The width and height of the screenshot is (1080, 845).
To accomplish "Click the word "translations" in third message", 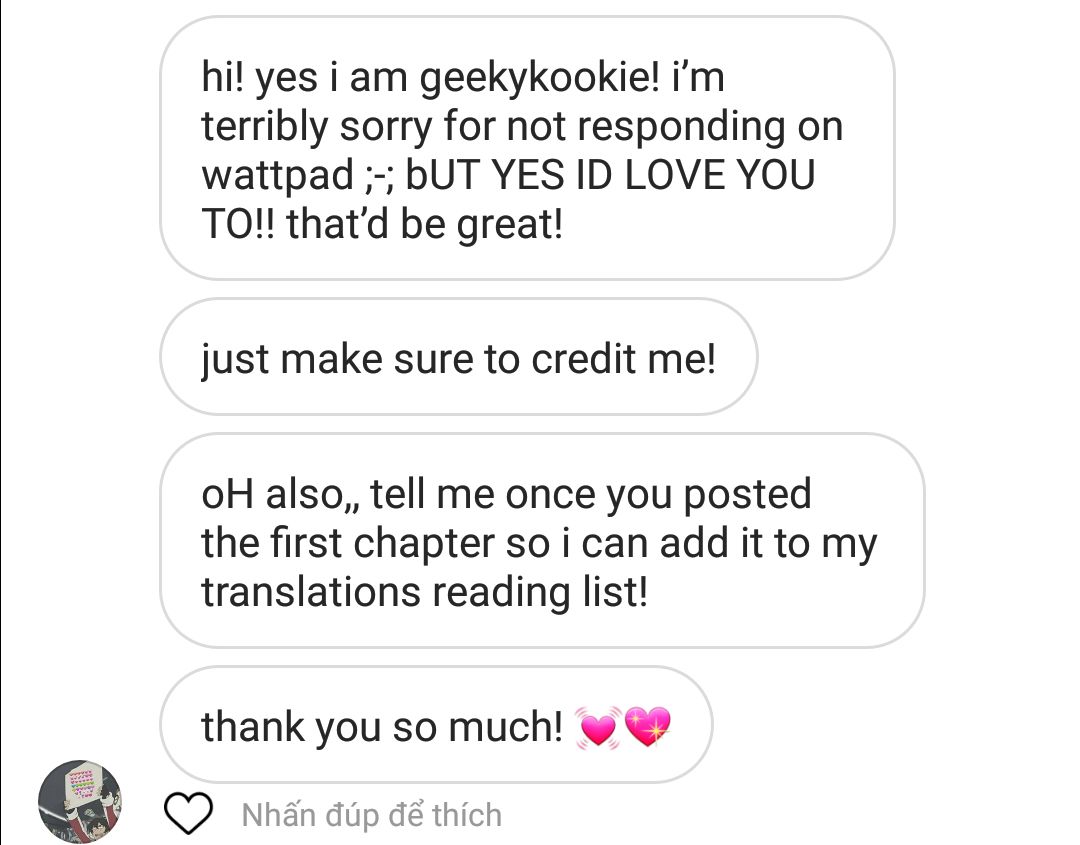I will [x=311, y=592].
